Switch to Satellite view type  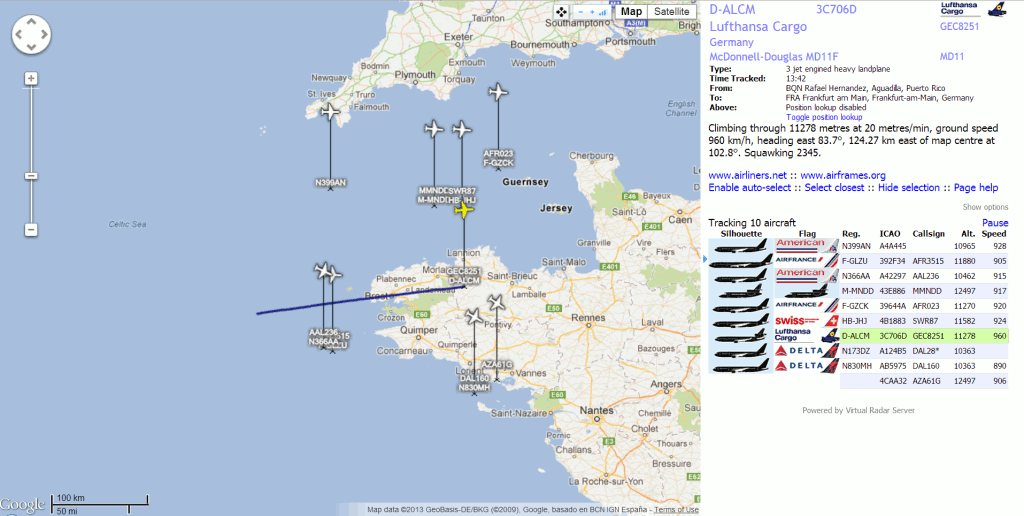pos(671,12)
